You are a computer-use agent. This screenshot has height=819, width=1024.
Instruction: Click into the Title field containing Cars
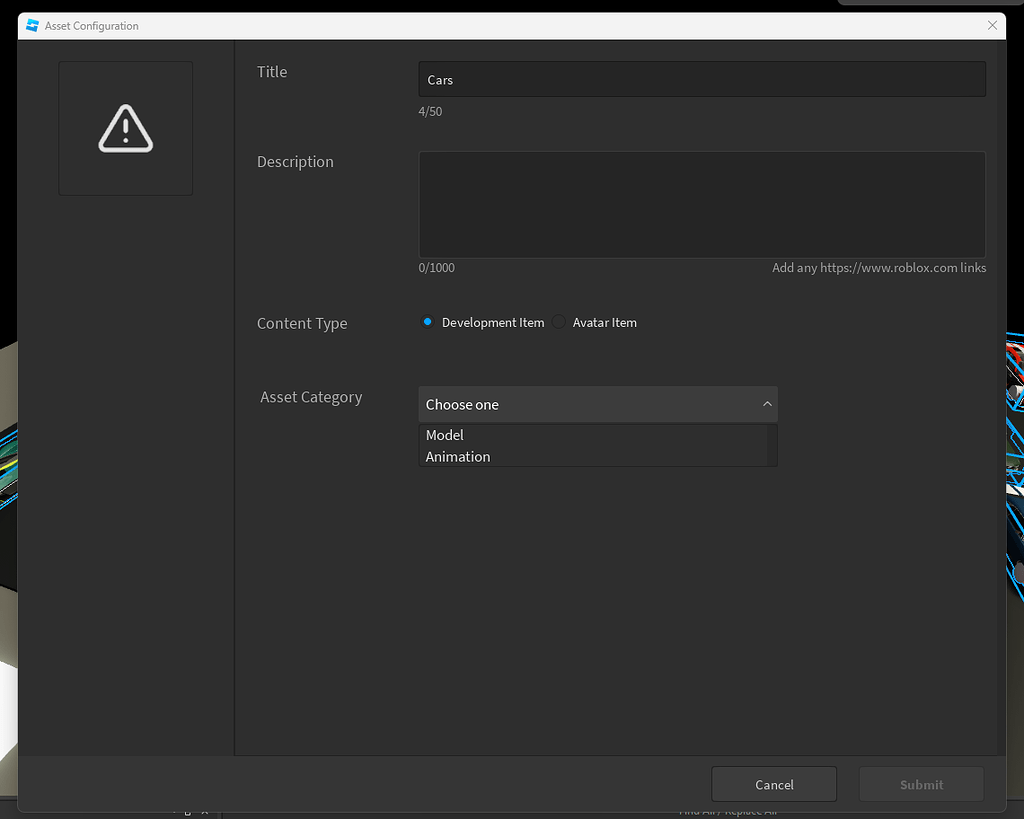[701, 80]
